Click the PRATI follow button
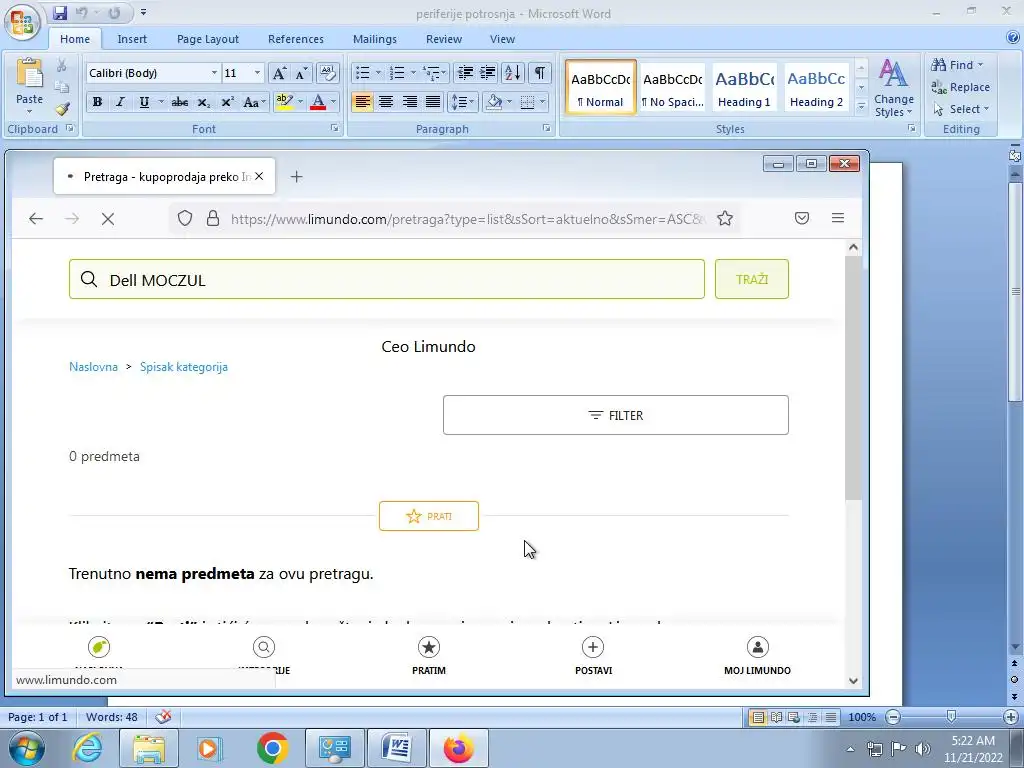 click(x=429, y=516)
